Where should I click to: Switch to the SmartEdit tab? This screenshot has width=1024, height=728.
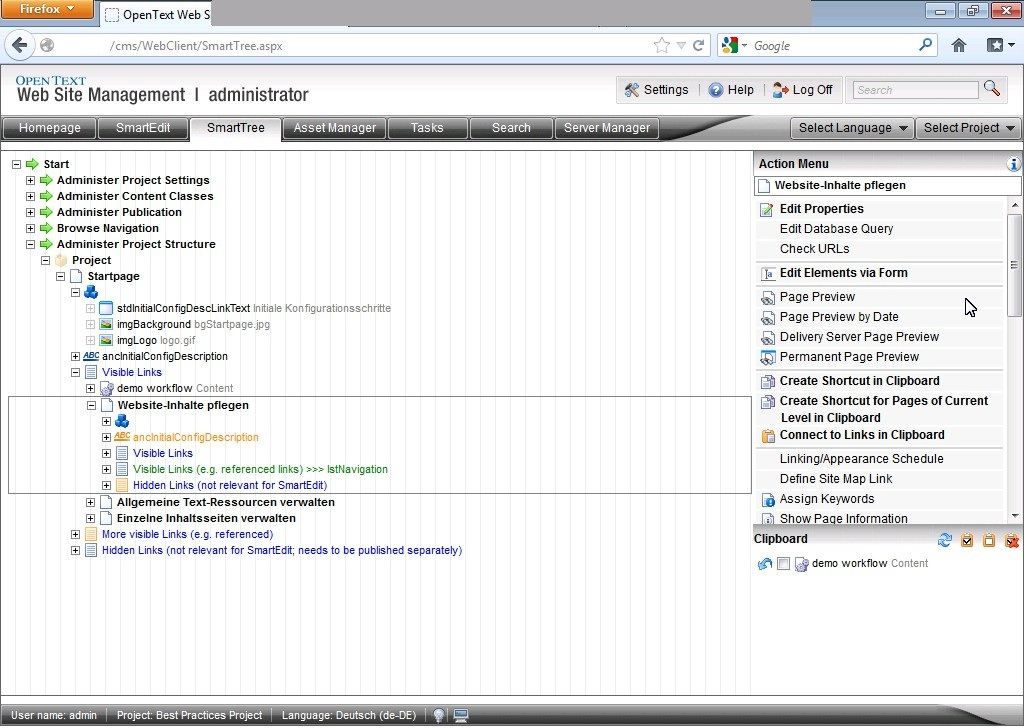143,128
